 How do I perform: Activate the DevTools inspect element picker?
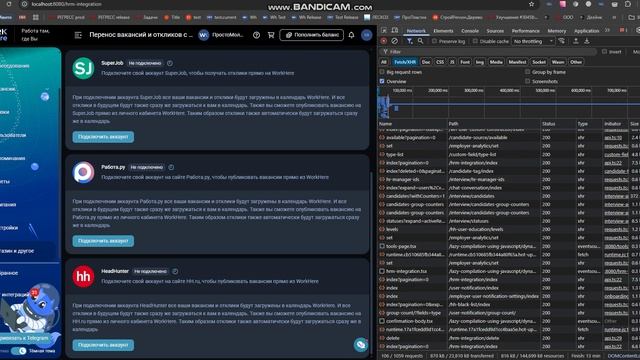click(384, 31)
